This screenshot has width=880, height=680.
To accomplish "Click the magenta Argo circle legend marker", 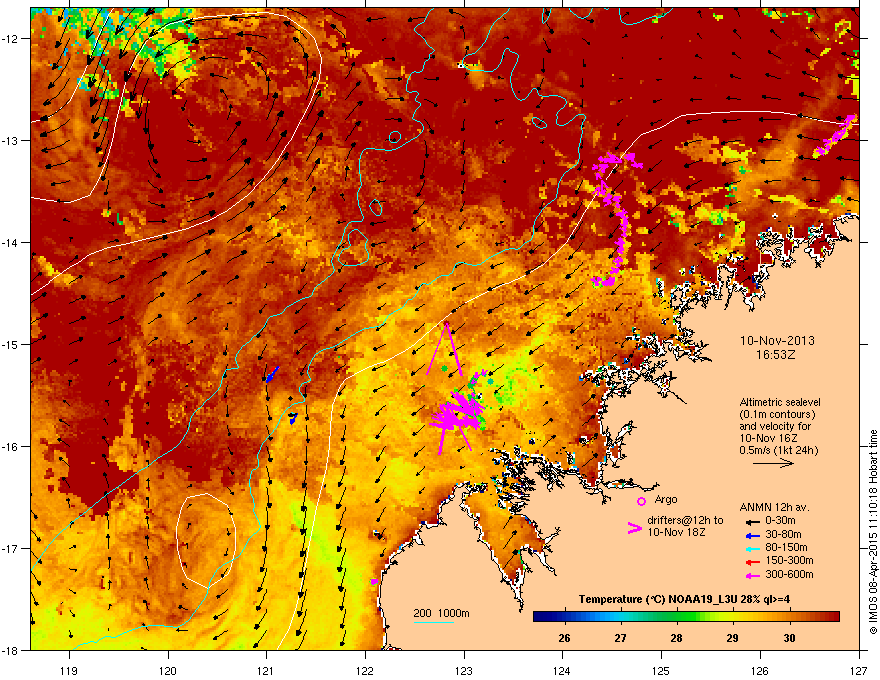I will pos(641,502).
